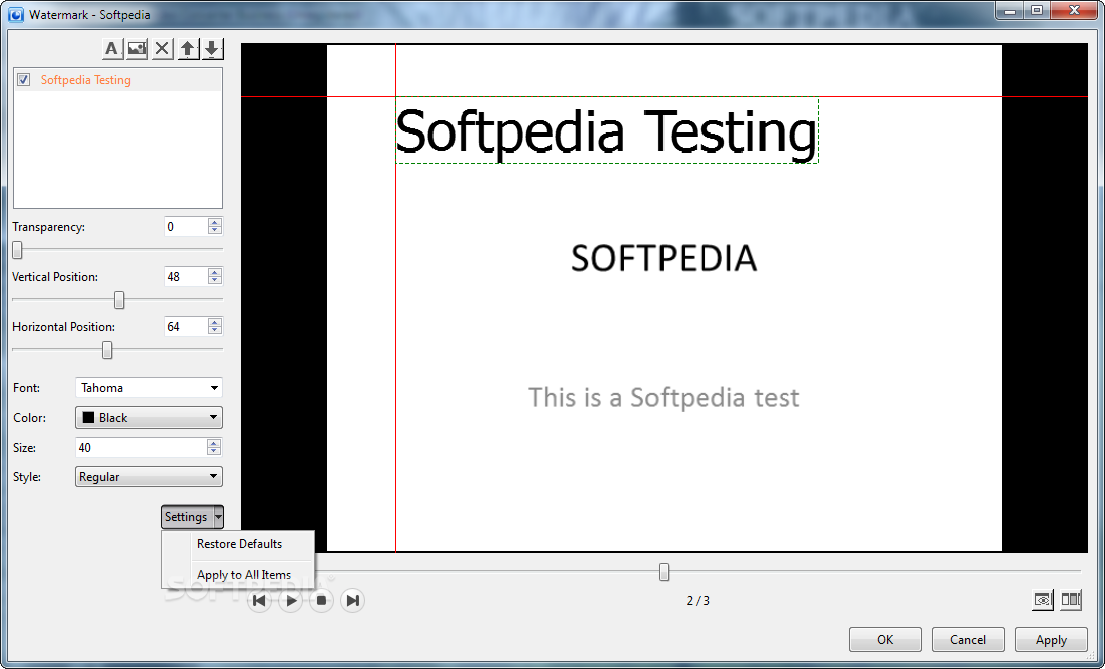Viewport: 1105px width, 669px height.
Task: Select the Softpedia Testing list item
Action: (118, 80)
